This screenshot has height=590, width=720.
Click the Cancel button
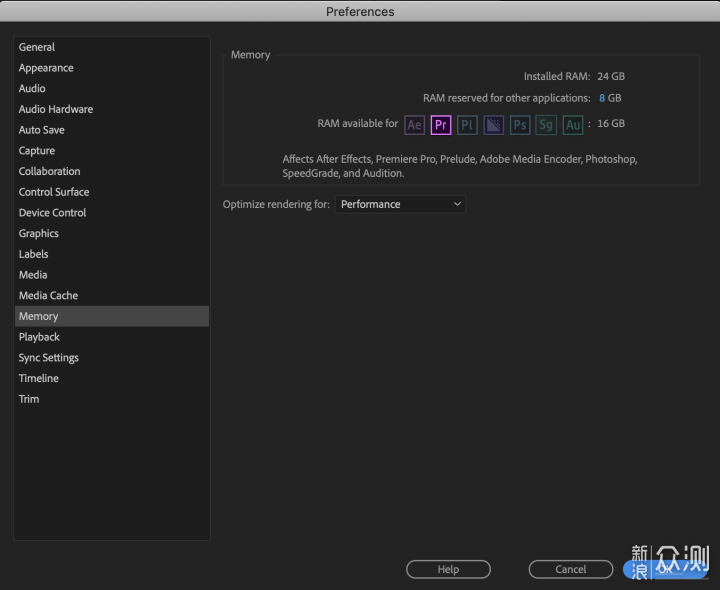[571, 569]
